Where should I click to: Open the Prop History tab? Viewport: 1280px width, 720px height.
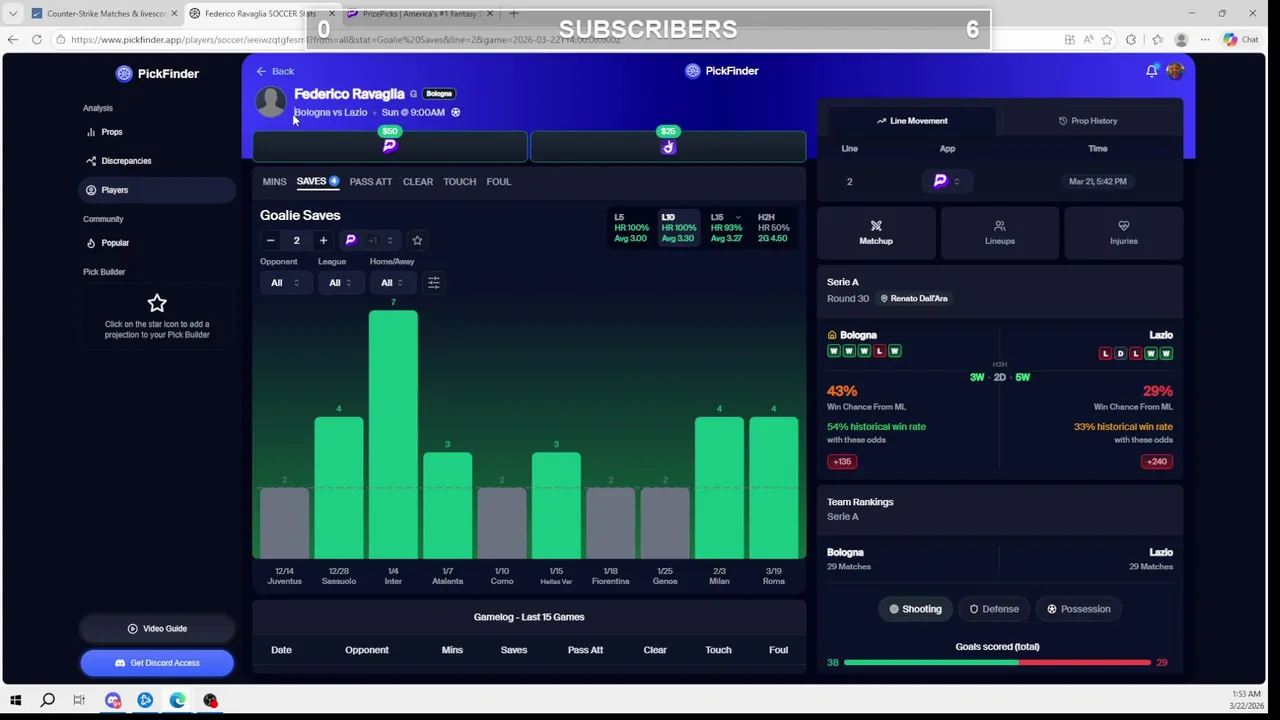click(x=1087, y=121)
